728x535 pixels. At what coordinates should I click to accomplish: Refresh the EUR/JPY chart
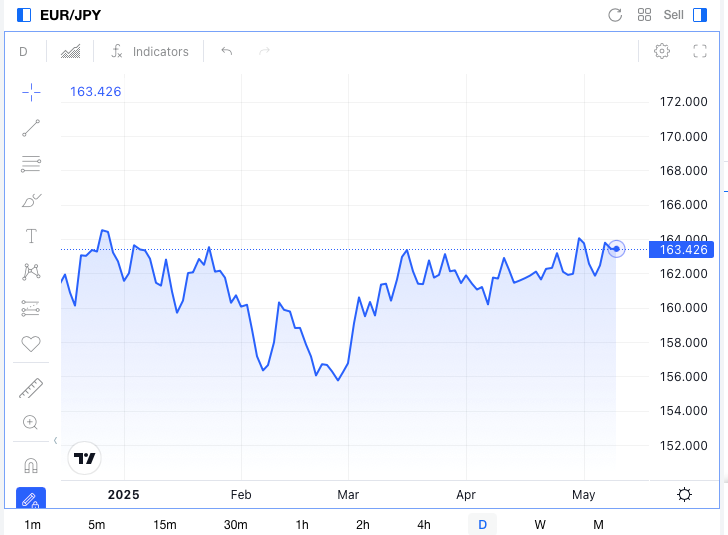pos(615,15)
